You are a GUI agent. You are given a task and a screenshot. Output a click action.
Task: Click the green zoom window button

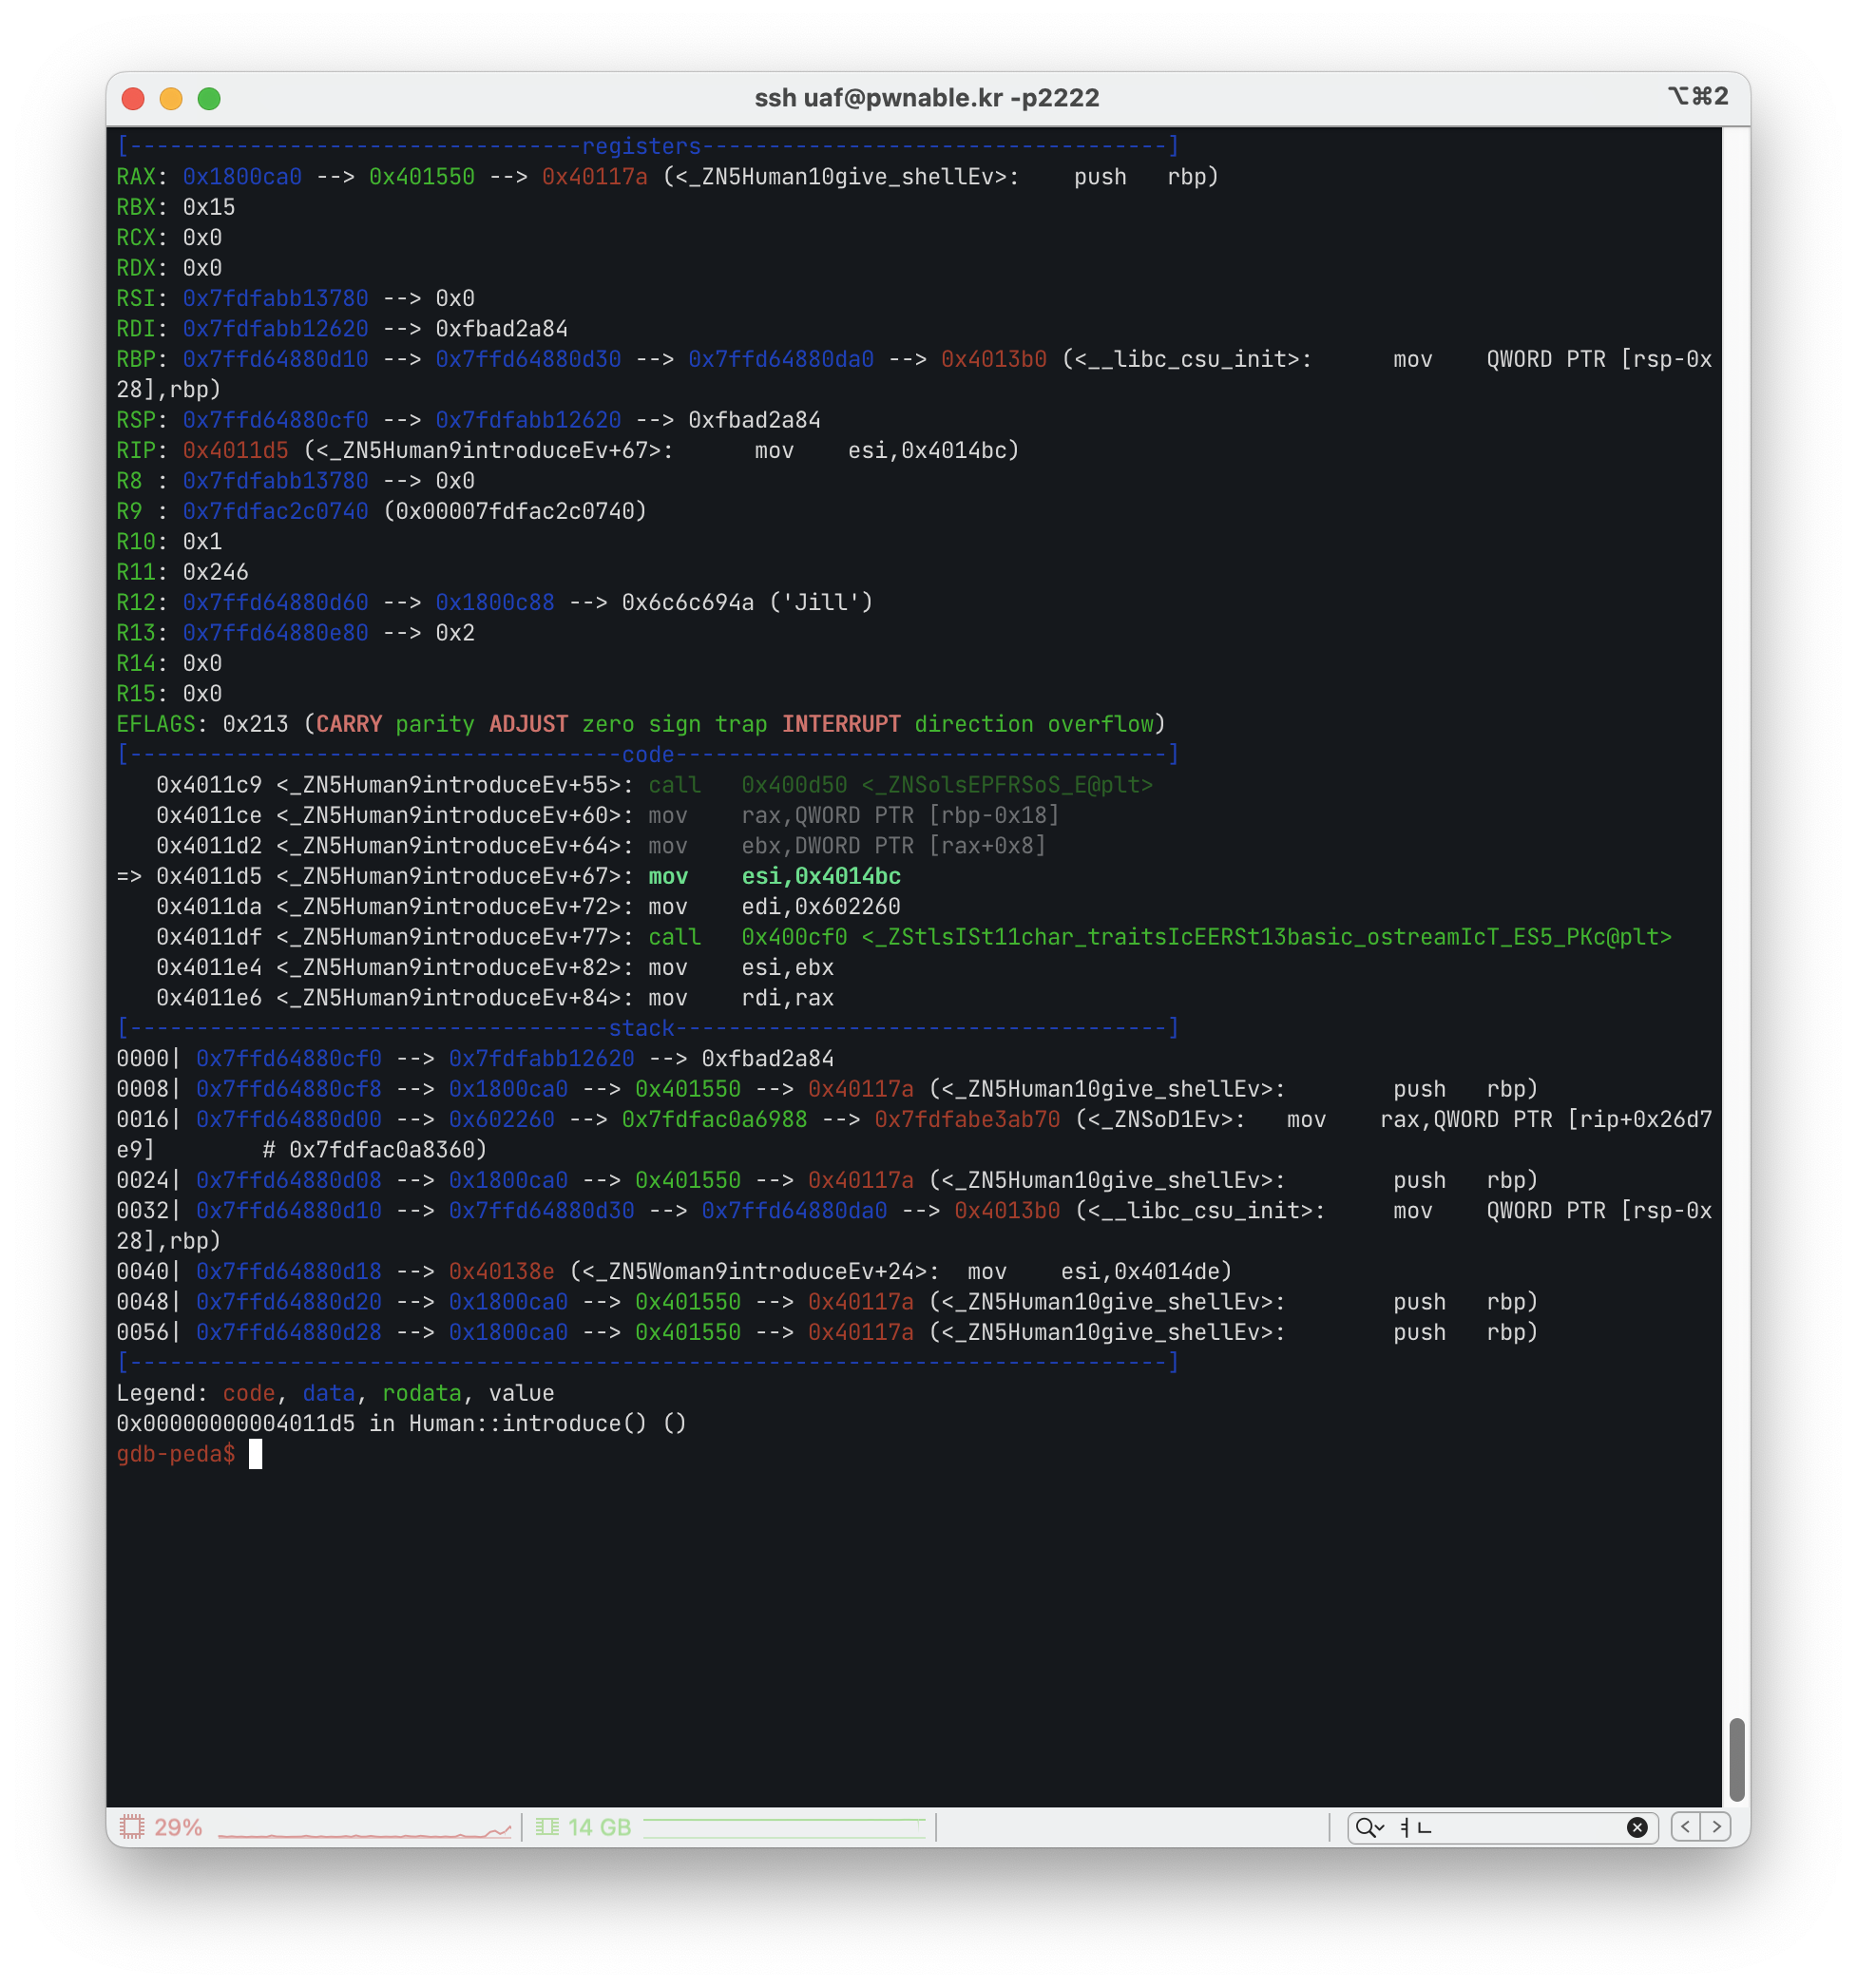pos(209,98)
